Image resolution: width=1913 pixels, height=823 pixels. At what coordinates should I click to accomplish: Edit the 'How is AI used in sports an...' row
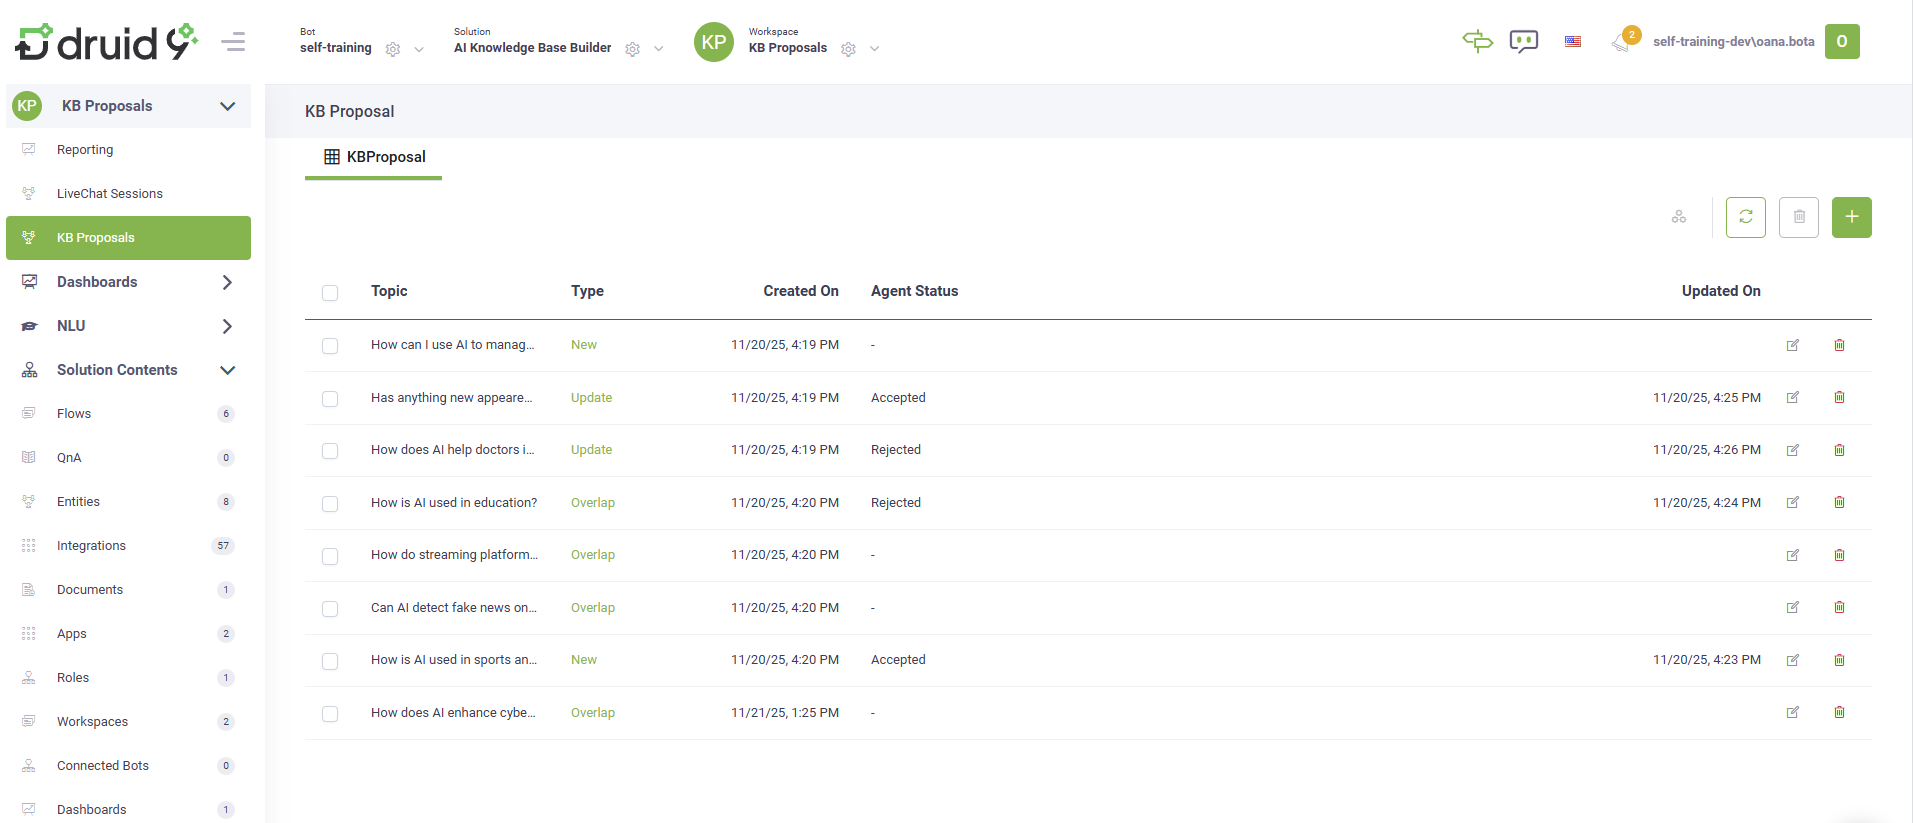(x=1793, y=660)
